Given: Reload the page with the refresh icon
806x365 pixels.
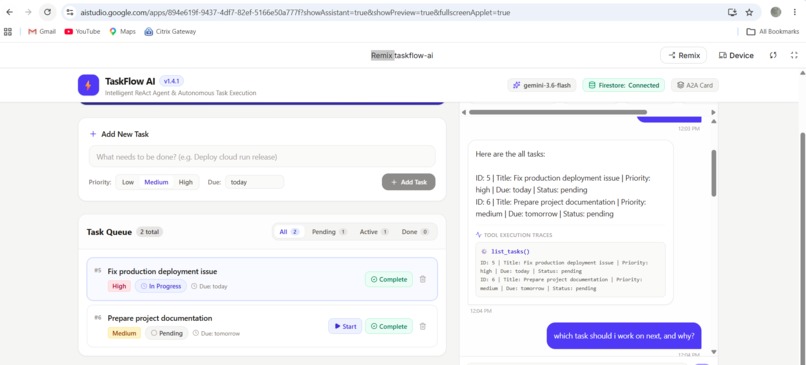Looking at the screenshot, I should [x=47, y=12].
